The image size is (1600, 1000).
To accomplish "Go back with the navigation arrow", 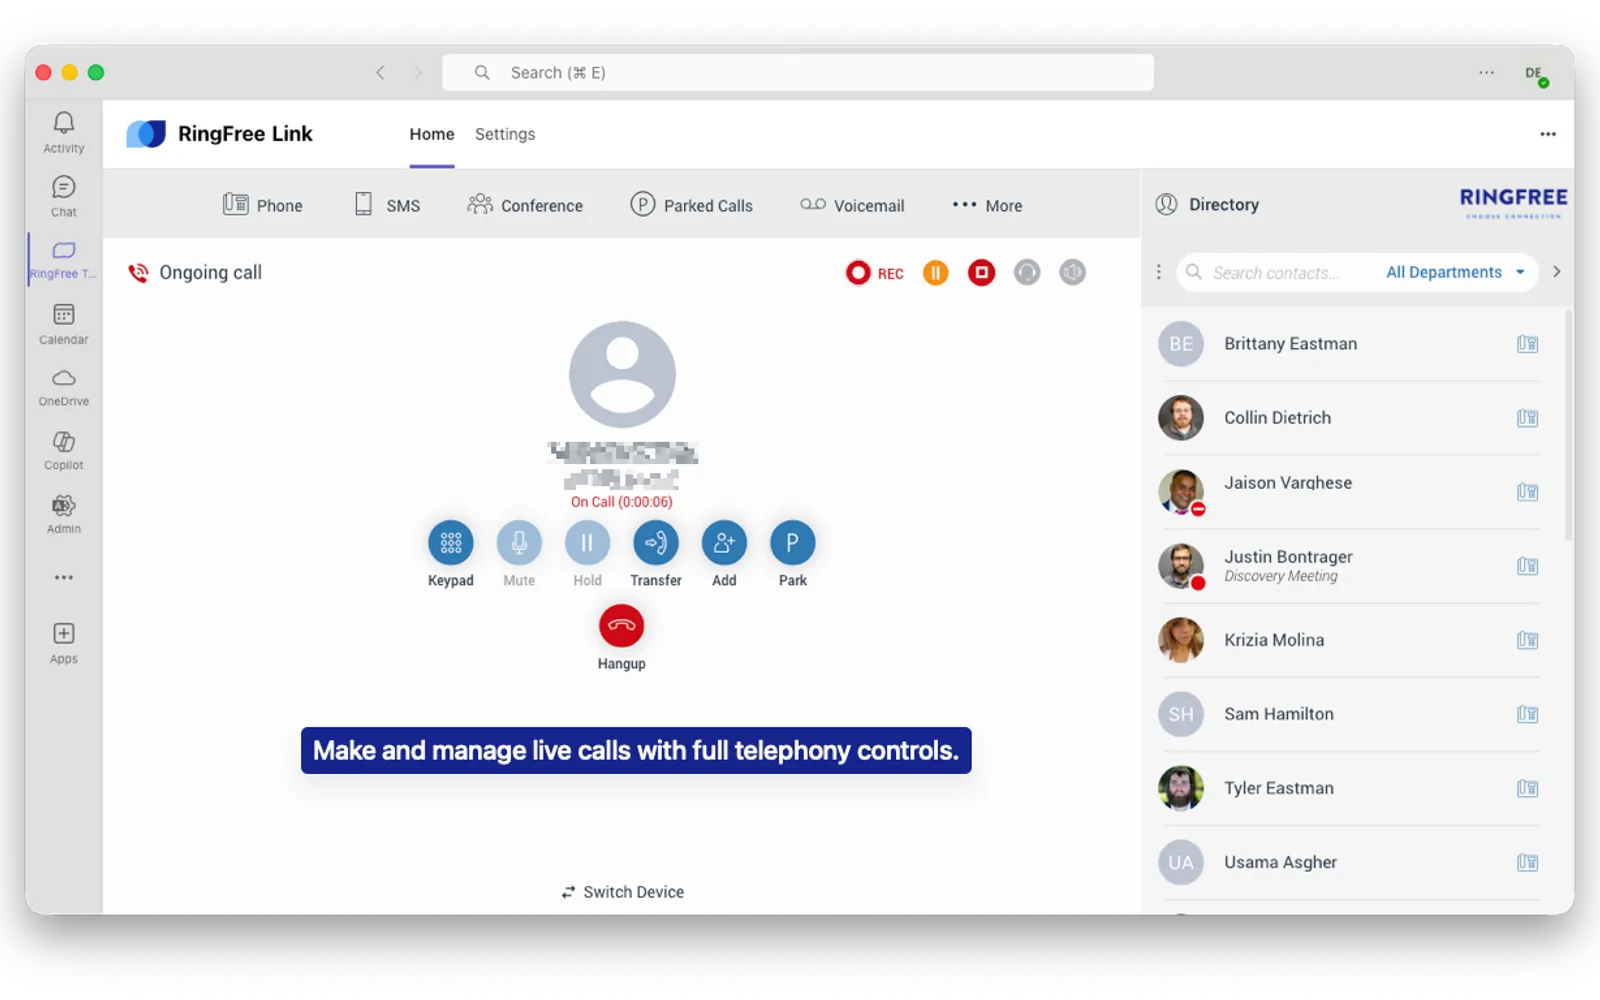I will 380,72.
